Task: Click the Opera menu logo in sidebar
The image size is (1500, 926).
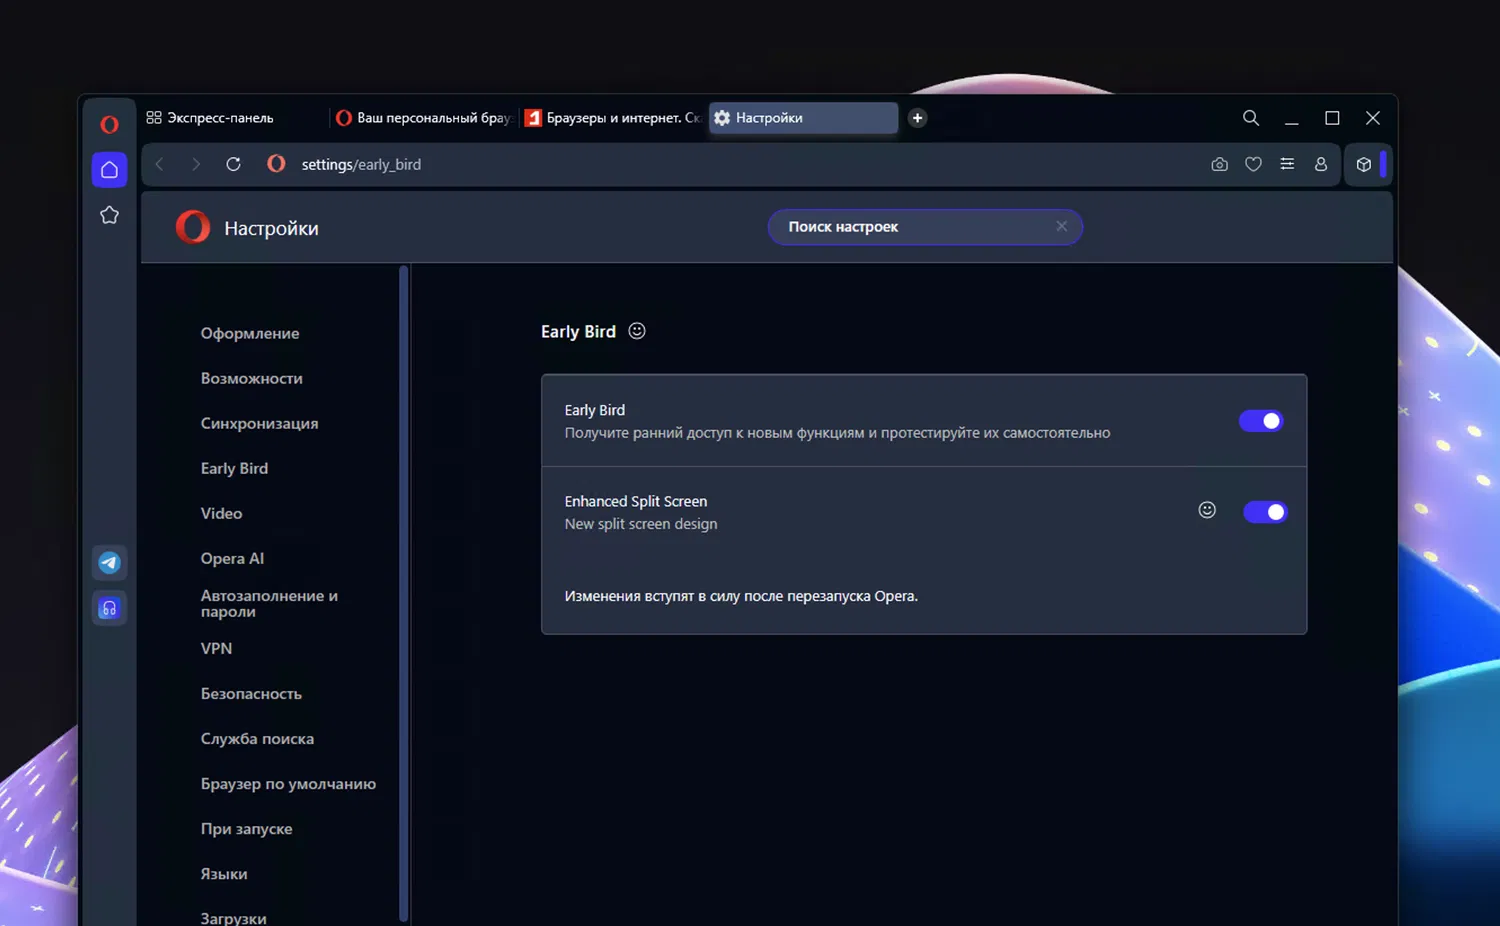Action: coord(109,124)
